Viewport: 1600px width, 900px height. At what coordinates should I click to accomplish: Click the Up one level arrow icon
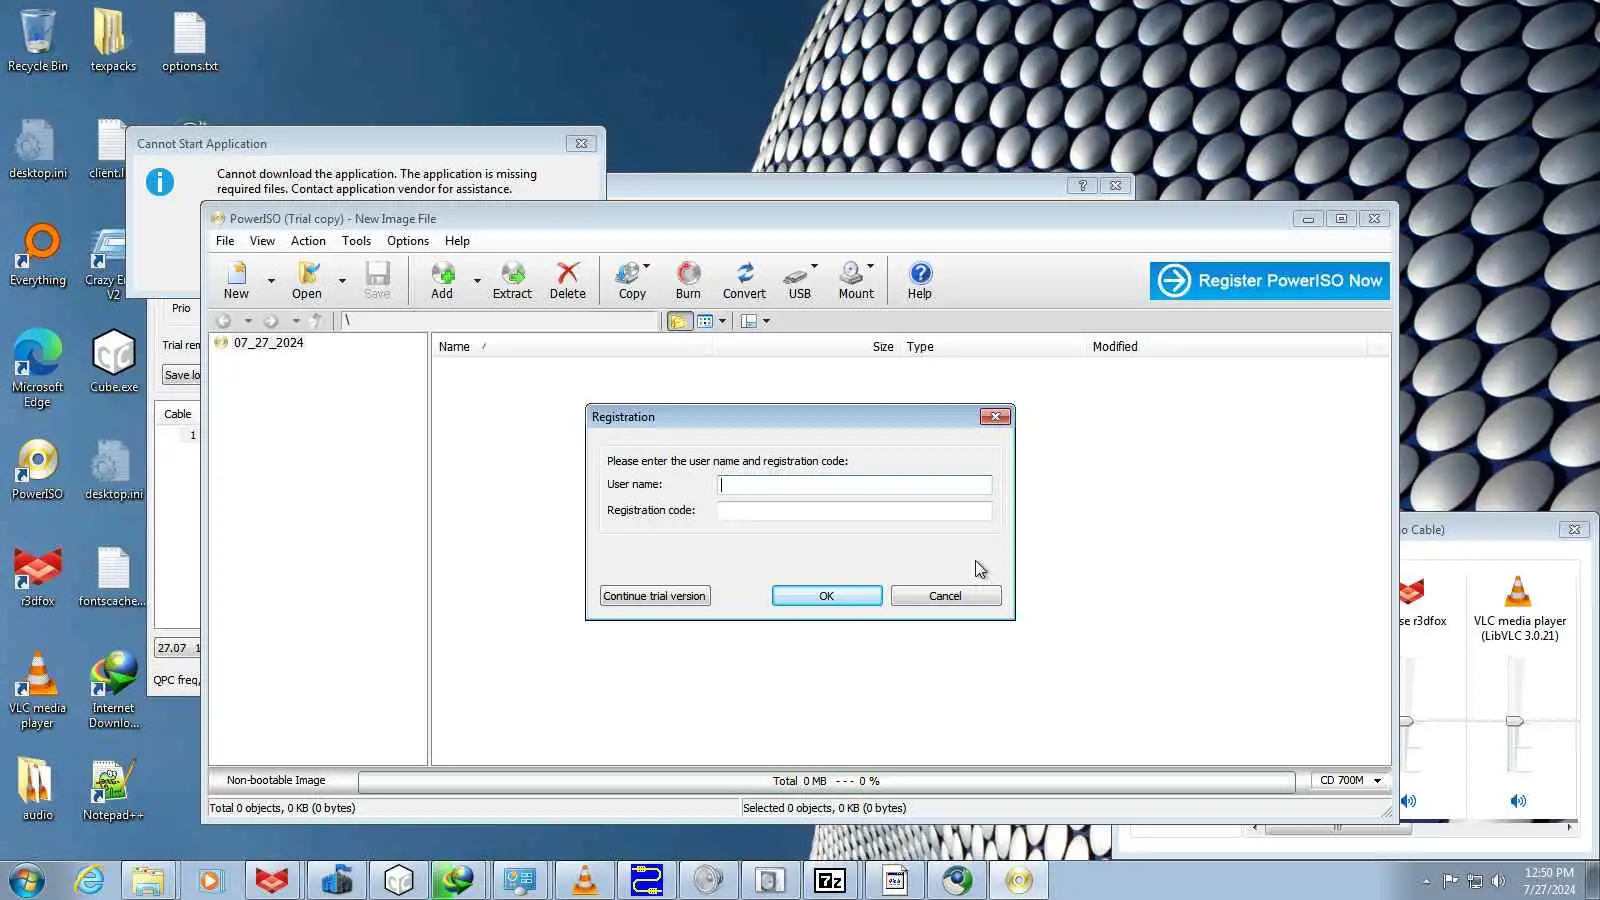click(317, 321)
